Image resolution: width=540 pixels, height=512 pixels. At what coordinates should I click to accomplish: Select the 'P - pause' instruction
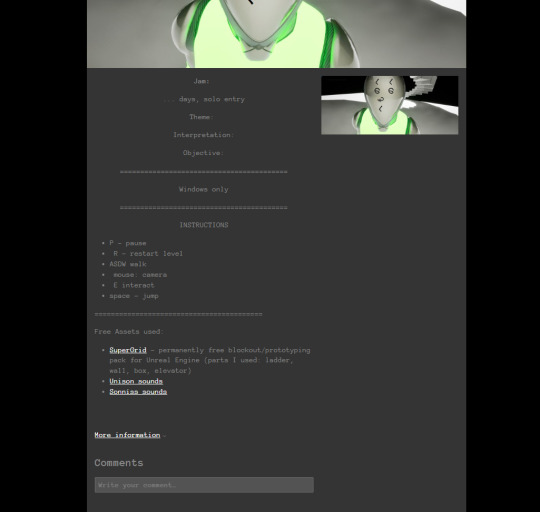tap(128, 243)
